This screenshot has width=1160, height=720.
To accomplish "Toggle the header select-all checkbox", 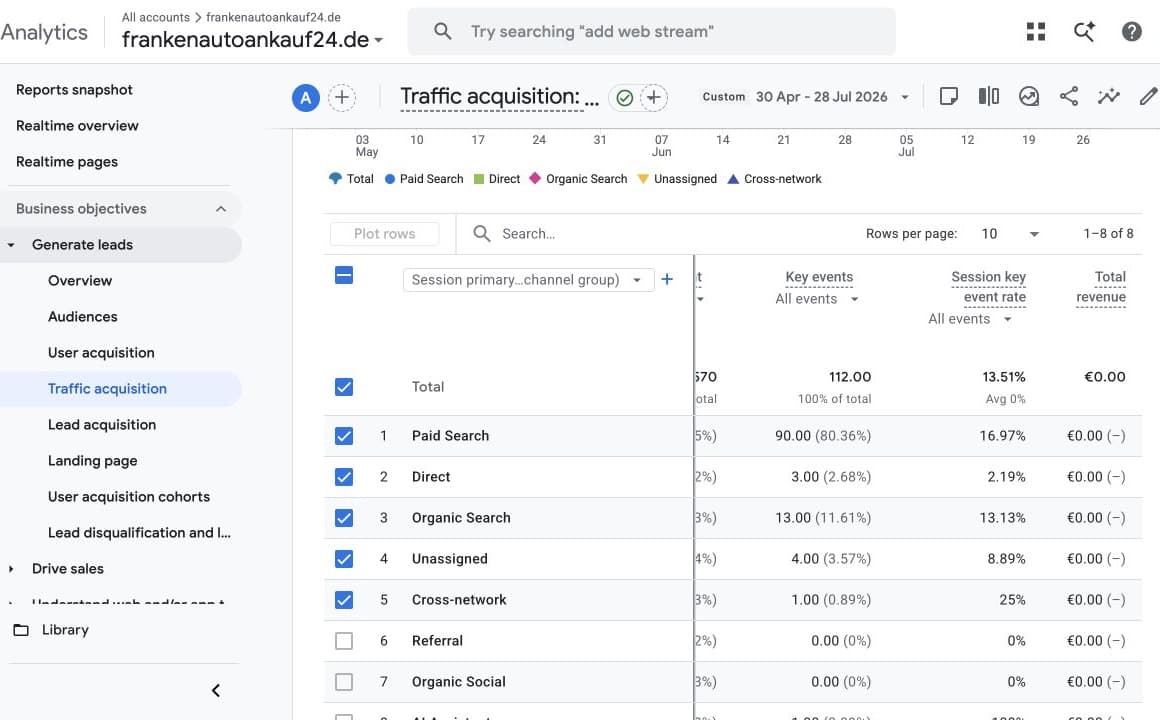I will pyautogui.click(x=344, y=275).
